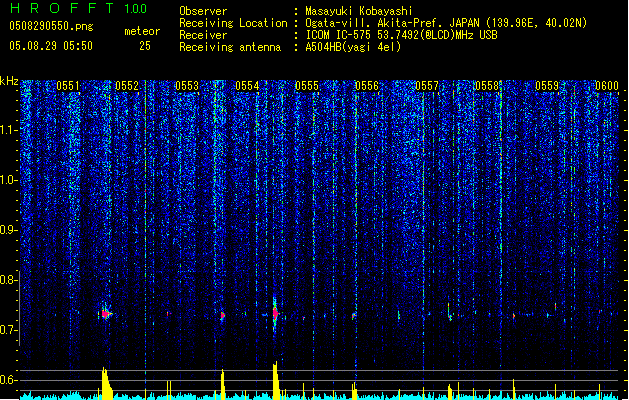Select the file name 0508290550.png
This screenshot has height=400, width=629.
click(51, 26)
